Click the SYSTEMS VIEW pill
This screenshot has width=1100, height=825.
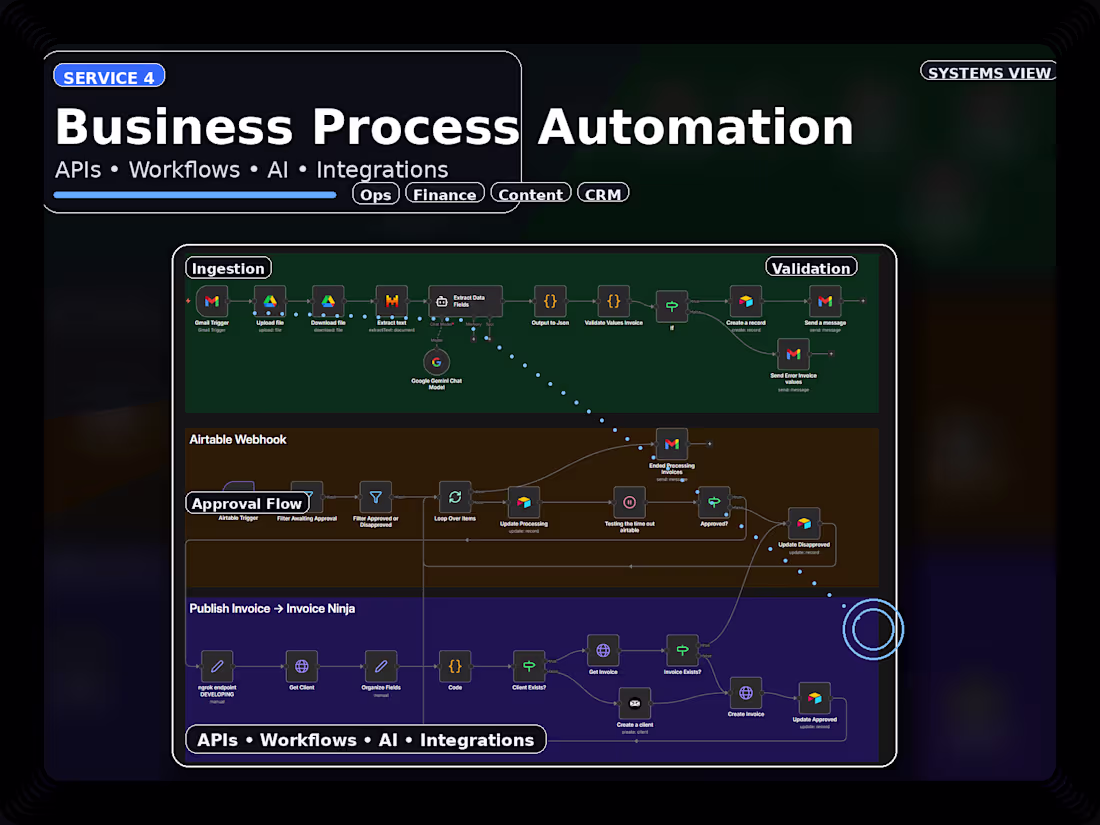[988, 72]
